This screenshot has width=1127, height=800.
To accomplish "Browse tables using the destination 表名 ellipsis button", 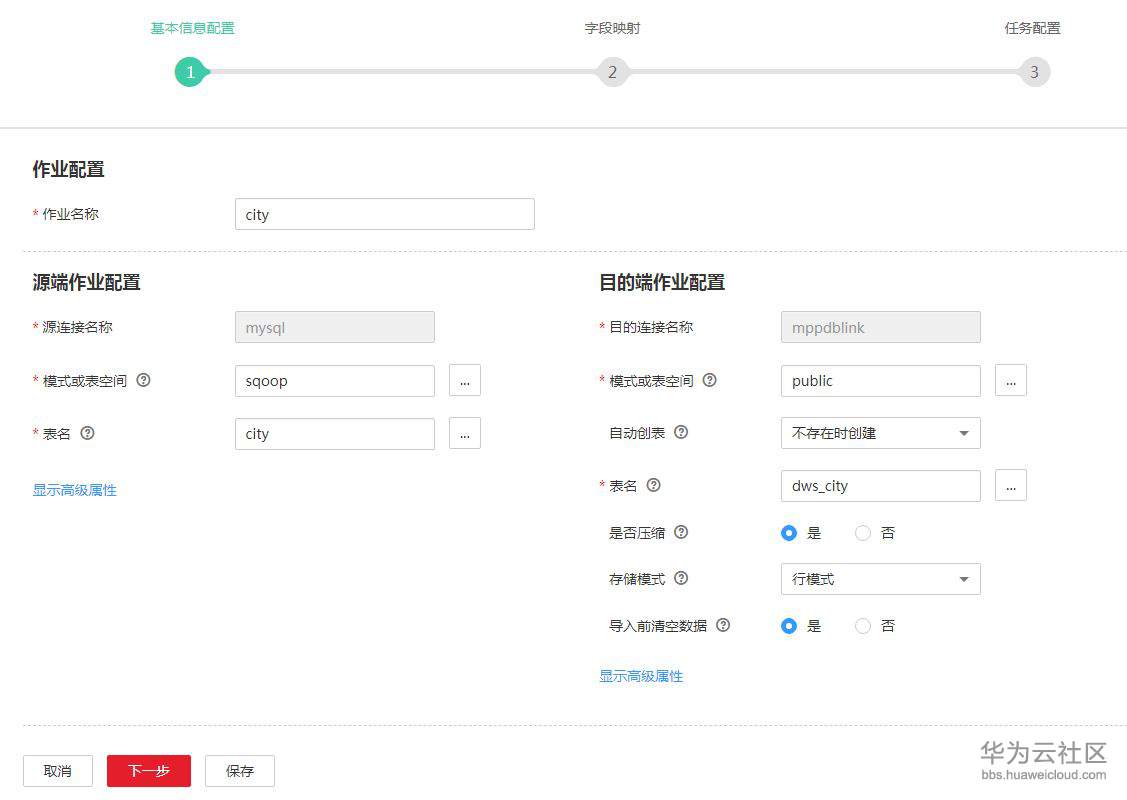I will [1010, 486].
